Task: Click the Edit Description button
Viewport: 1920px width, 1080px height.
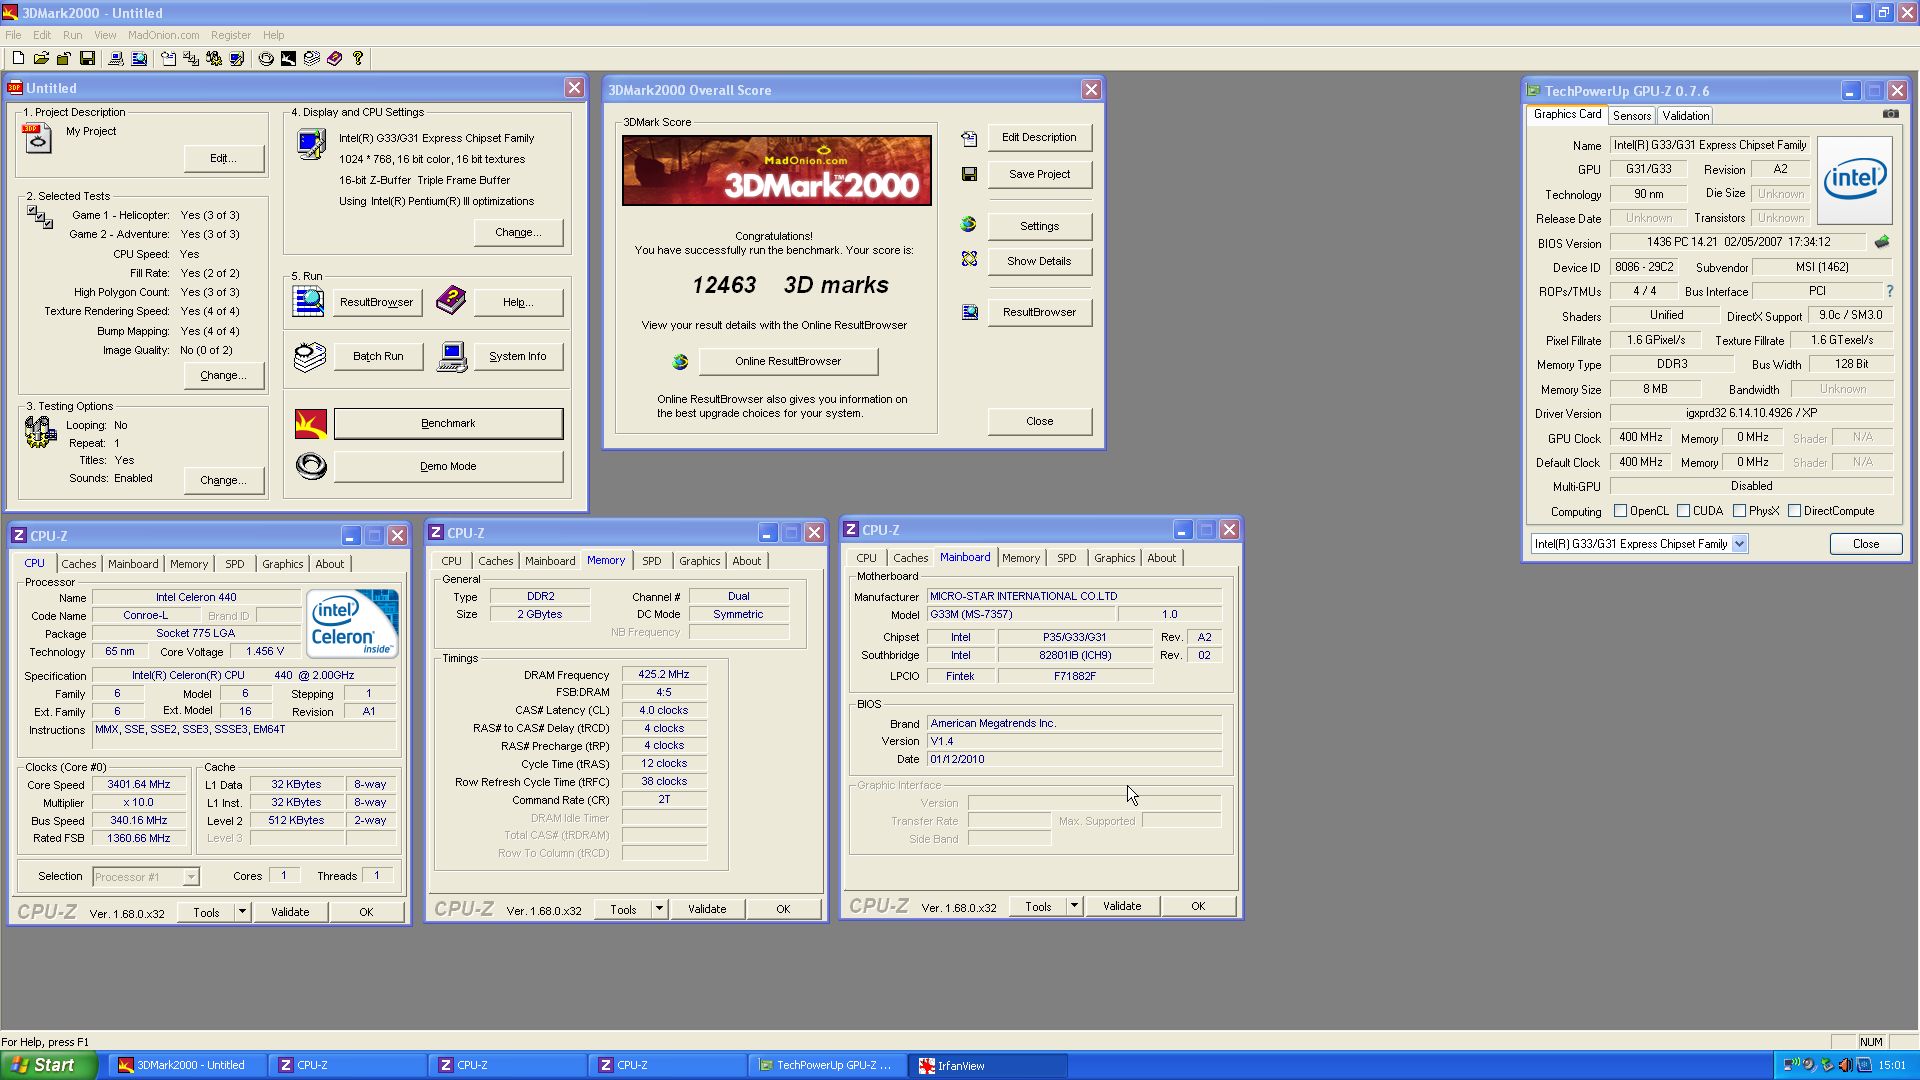Action: (x=1039, y=137)
